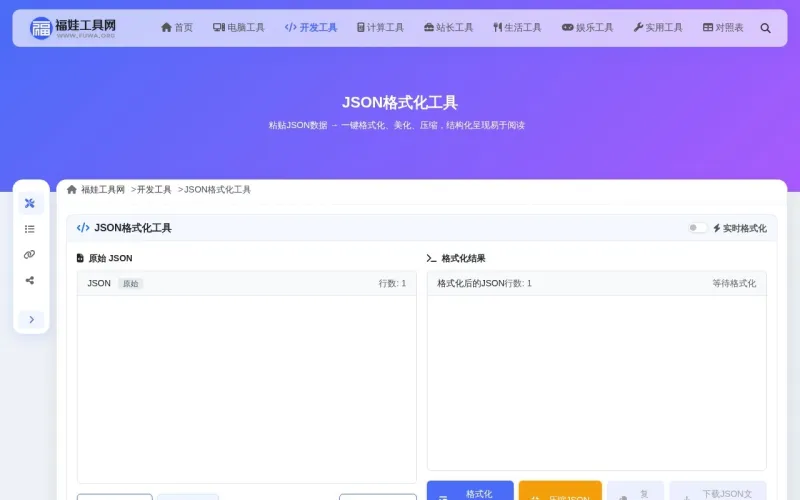Click the terminal icon beside 格式化结果
Screen dimensions: 800x500
[431, 258]
